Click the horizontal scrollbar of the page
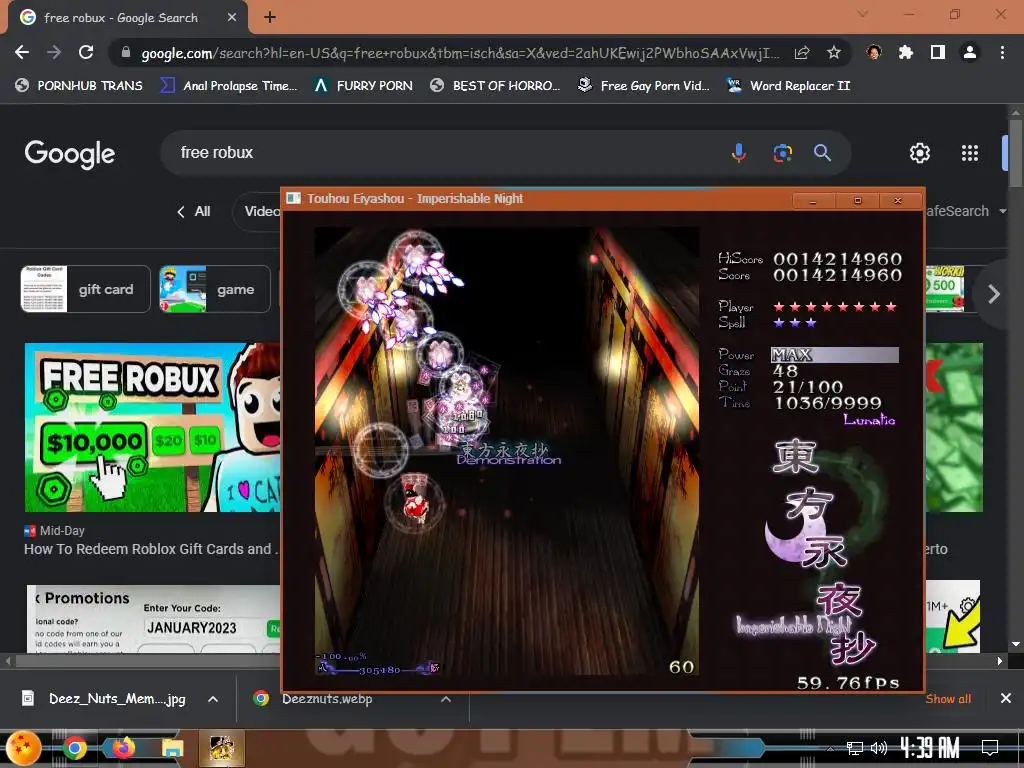Screen dimensions: 1024x768 147,661
